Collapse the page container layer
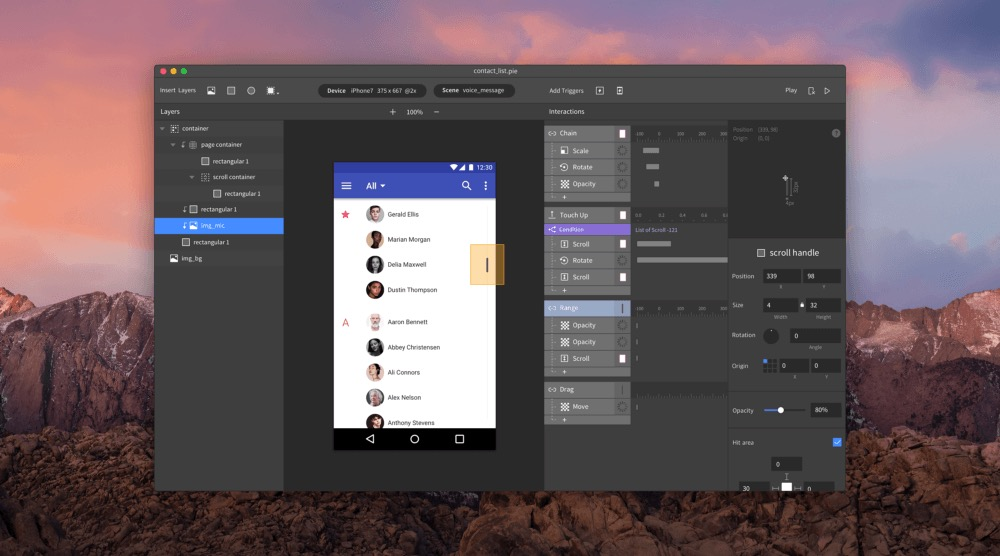 173,145
